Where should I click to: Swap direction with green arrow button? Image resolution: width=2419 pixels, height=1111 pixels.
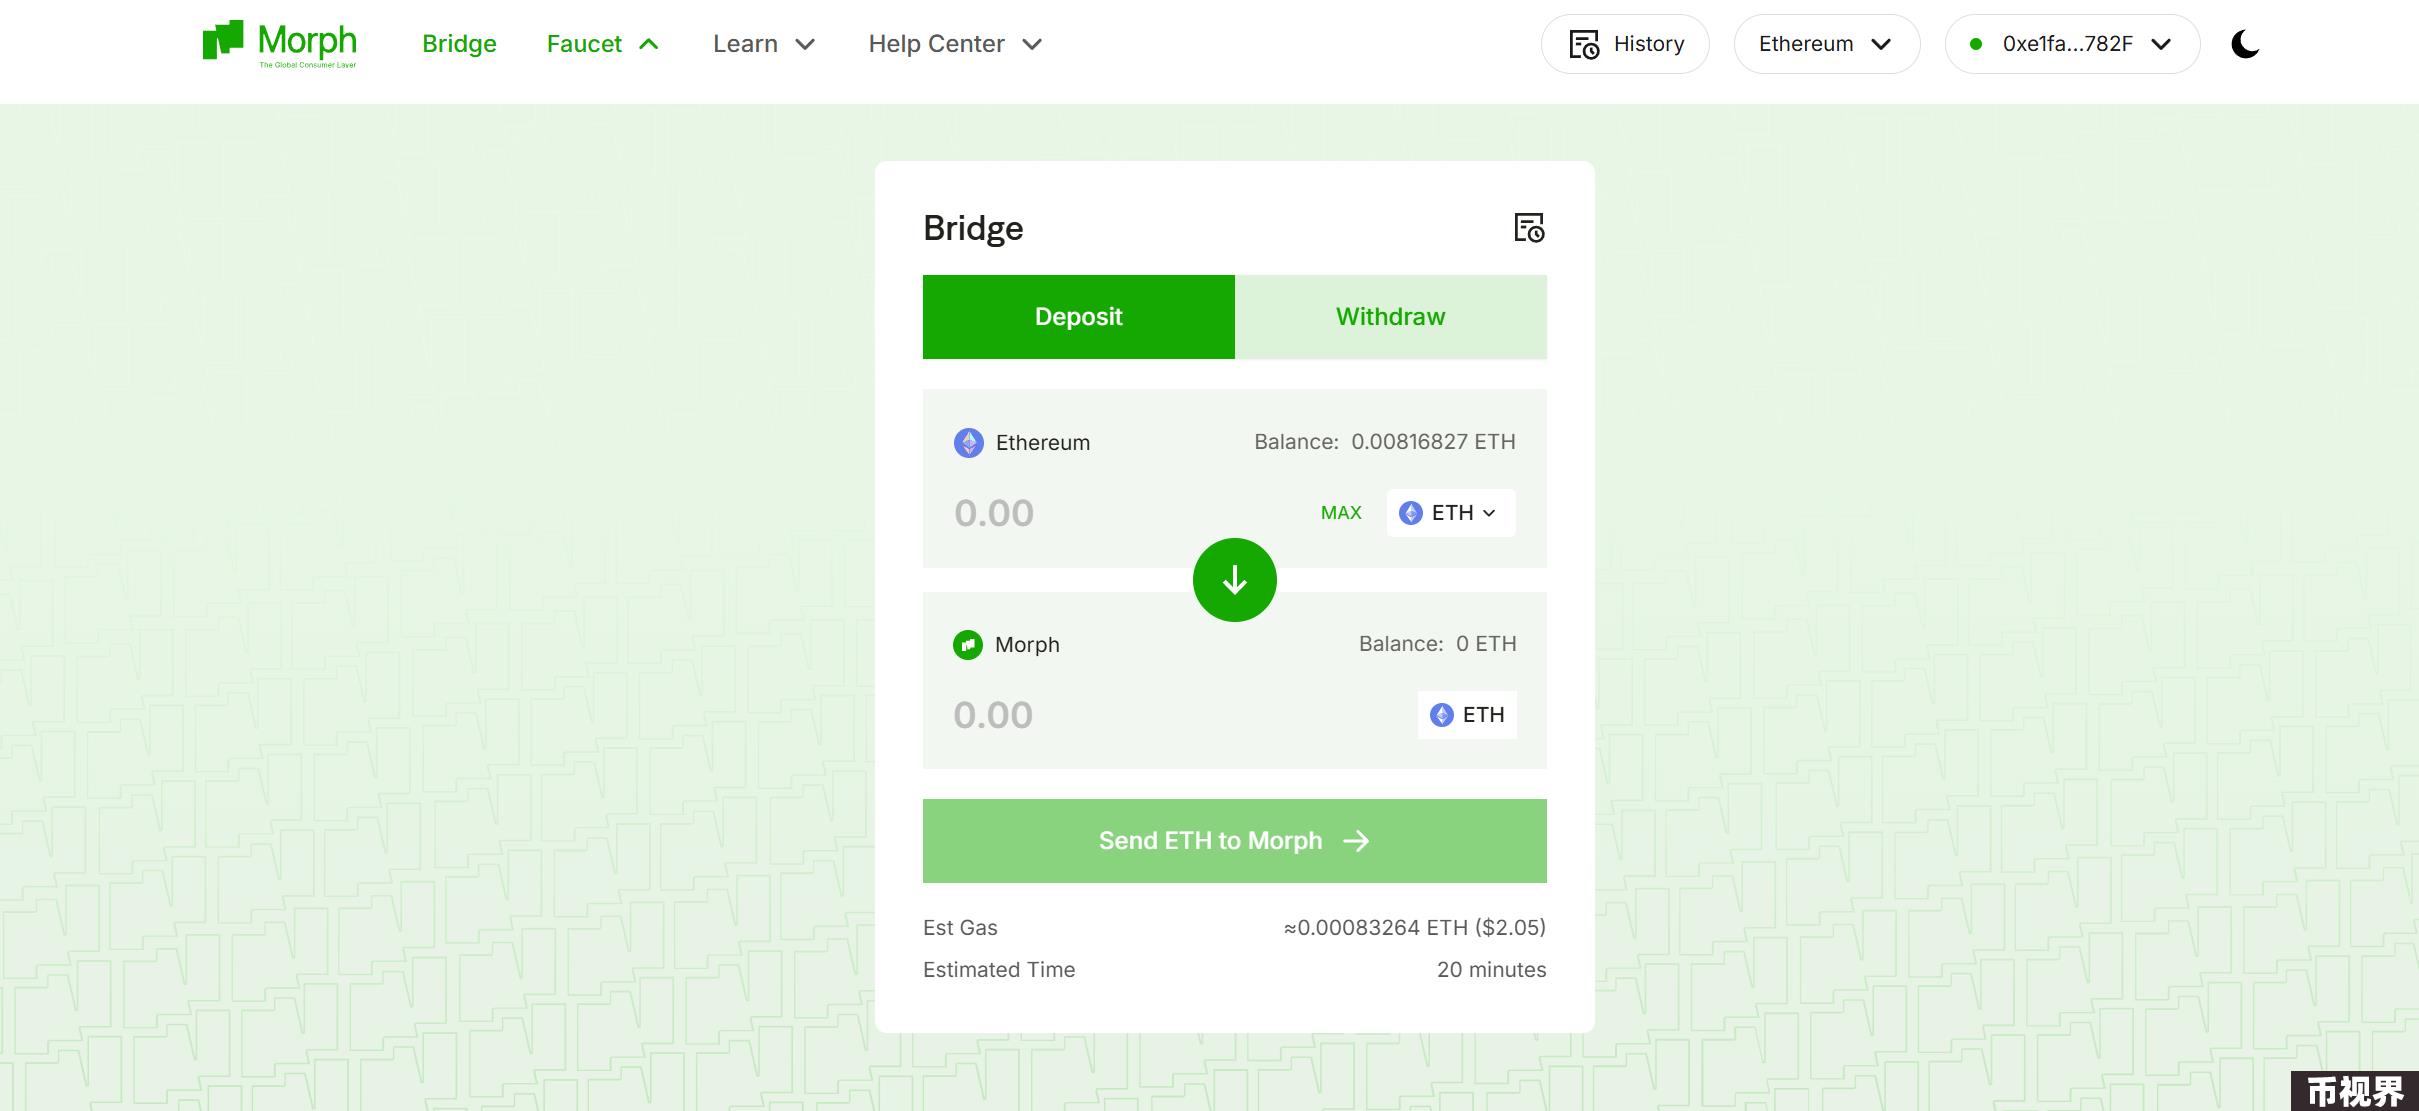coord(1235,580)
